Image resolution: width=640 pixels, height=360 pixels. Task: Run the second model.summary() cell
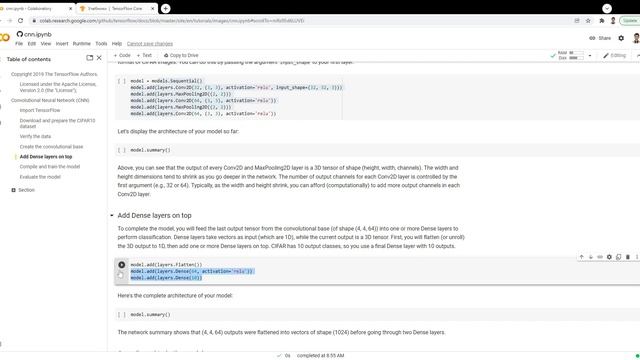pyautogui.click(x=122, y=315)
